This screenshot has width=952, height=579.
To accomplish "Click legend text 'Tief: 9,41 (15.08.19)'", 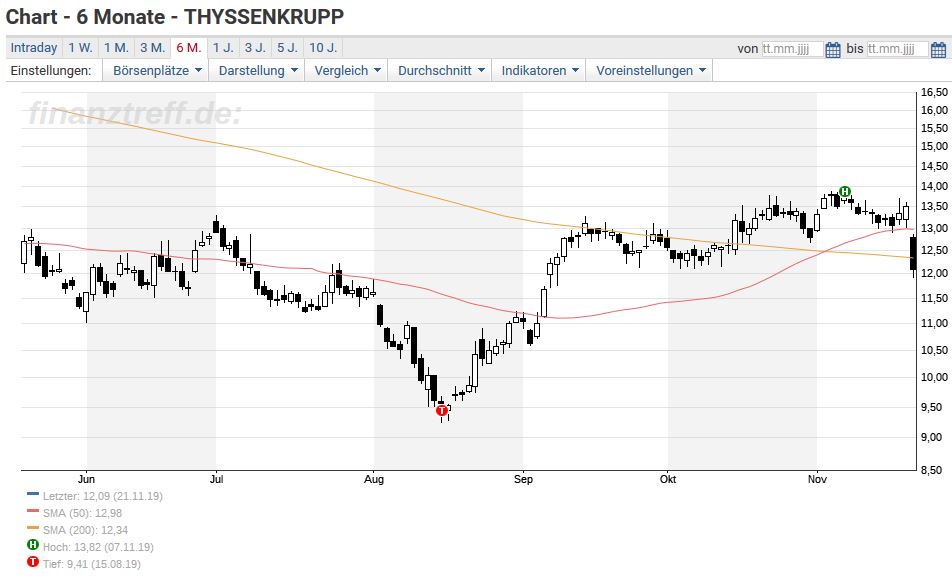I will pyautogui.click(x=91, y=564).
